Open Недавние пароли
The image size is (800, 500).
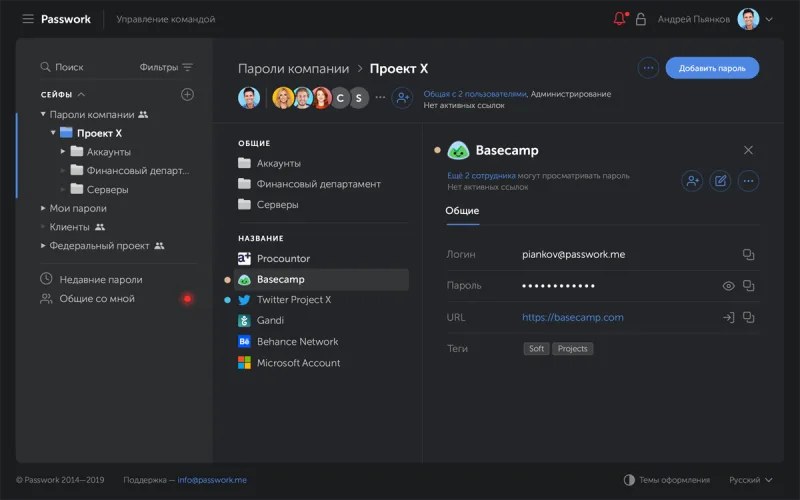click(101, 280)
